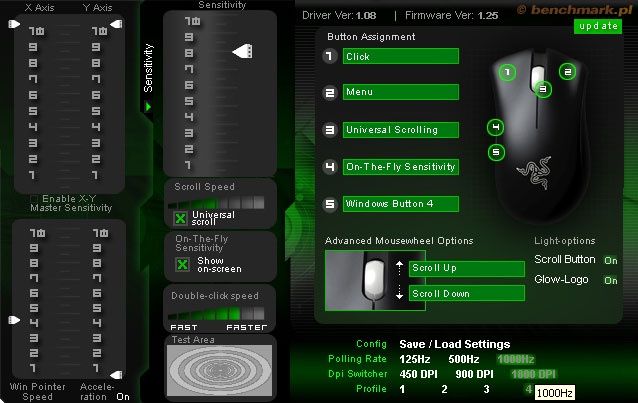Click the Dpi Switcher label
The height and width of the screenshot is (403, 638).
358,374
